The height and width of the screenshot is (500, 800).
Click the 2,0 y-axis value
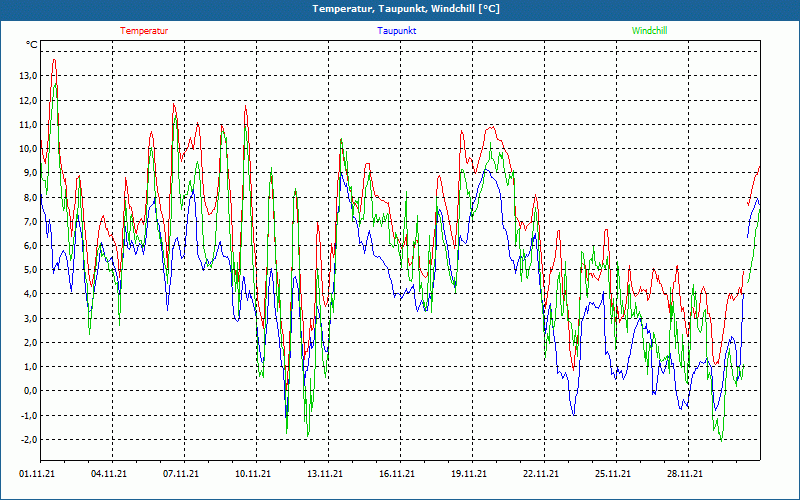pyautogui.click(x=30, y=342)
